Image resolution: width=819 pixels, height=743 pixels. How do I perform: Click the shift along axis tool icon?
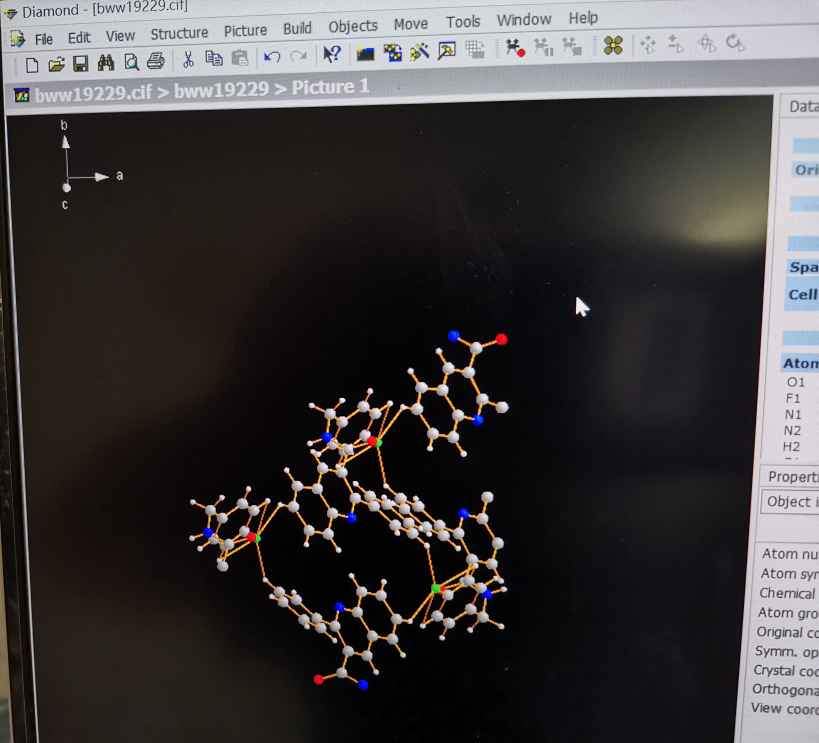[676, 44]
